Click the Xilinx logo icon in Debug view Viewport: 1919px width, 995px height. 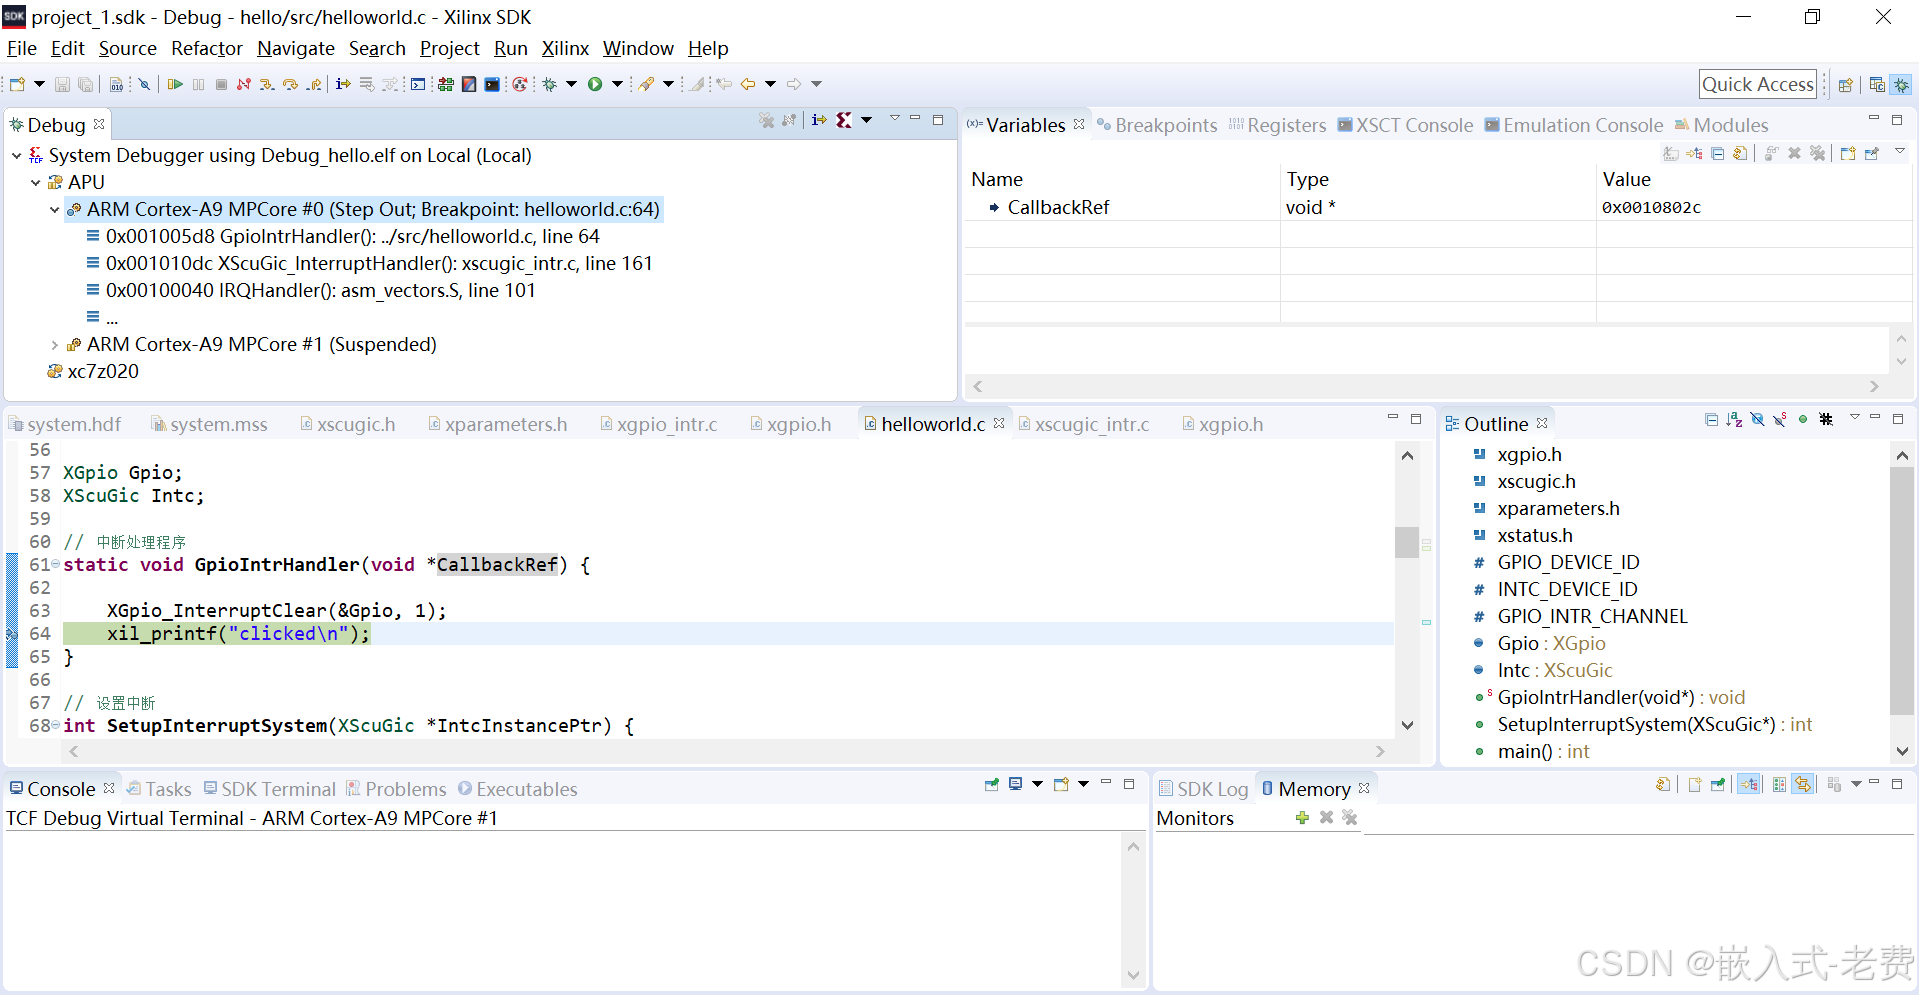point(843,120)
